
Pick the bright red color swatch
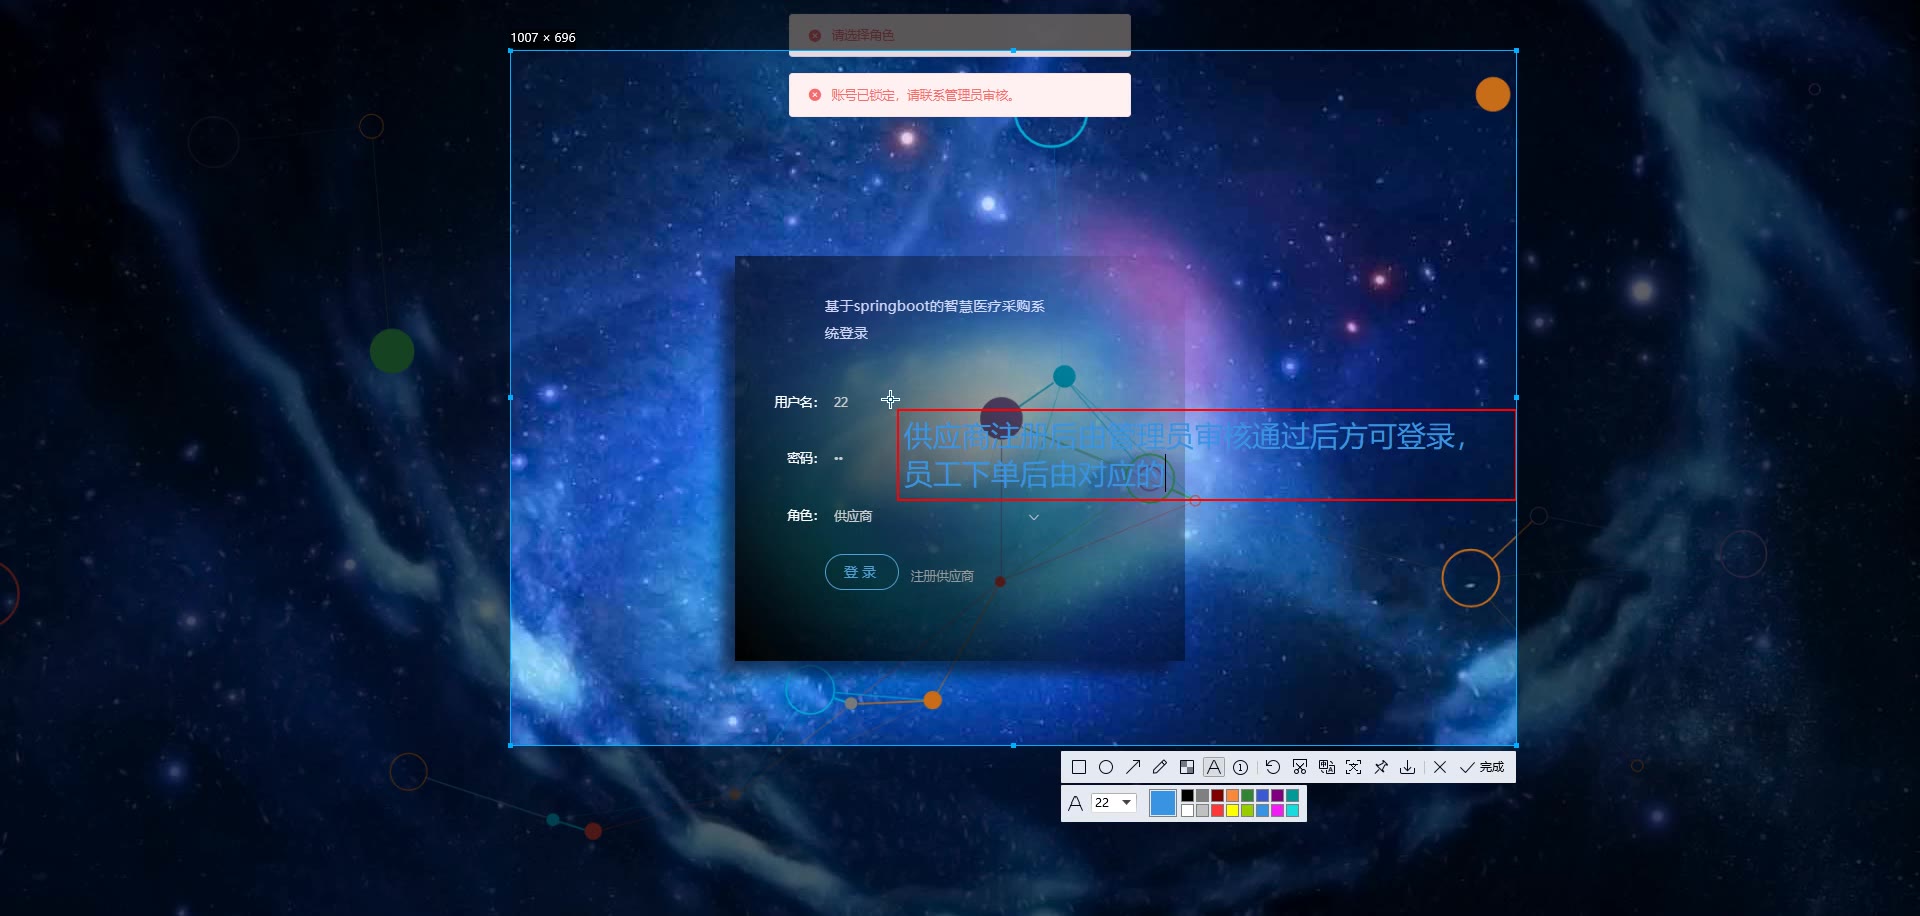click(x=1218, y=810)
